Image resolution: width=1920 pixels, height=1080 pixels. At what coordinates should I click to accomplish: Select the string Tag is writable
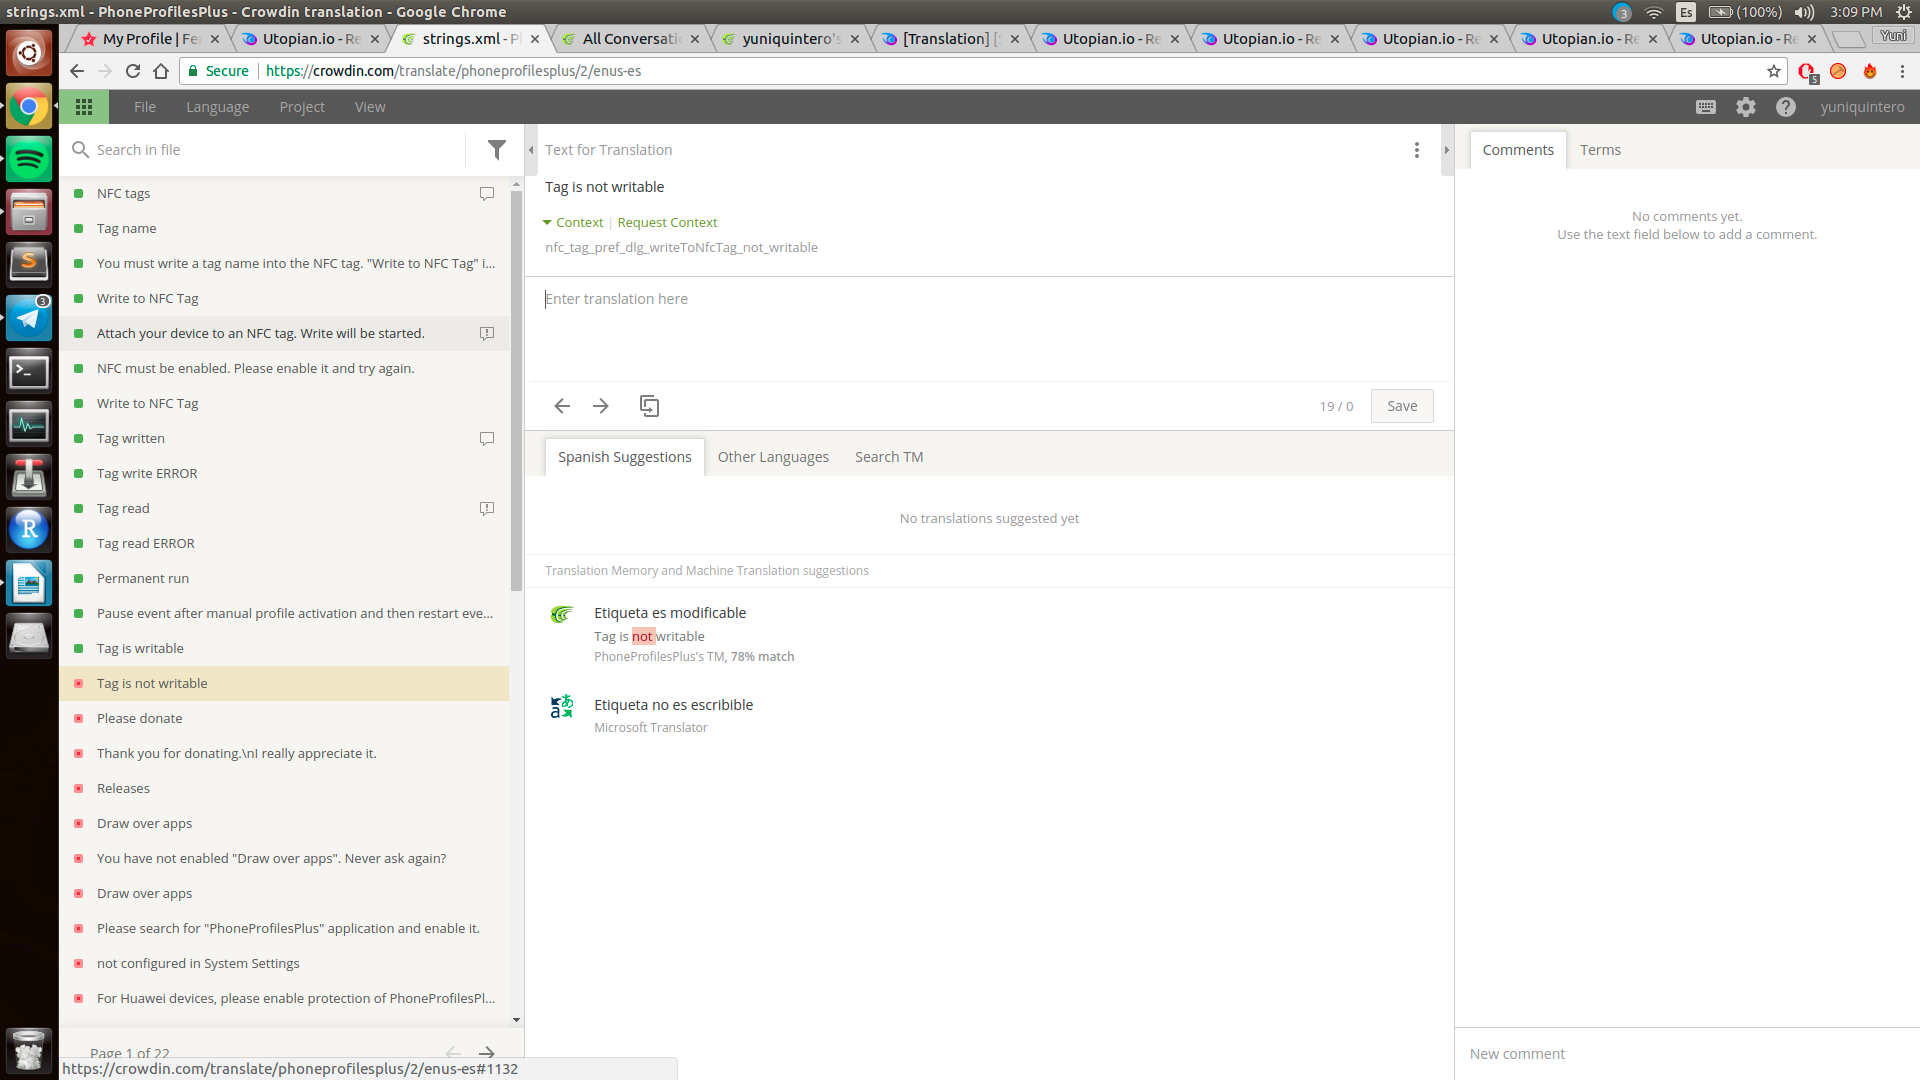click(284, 649)
